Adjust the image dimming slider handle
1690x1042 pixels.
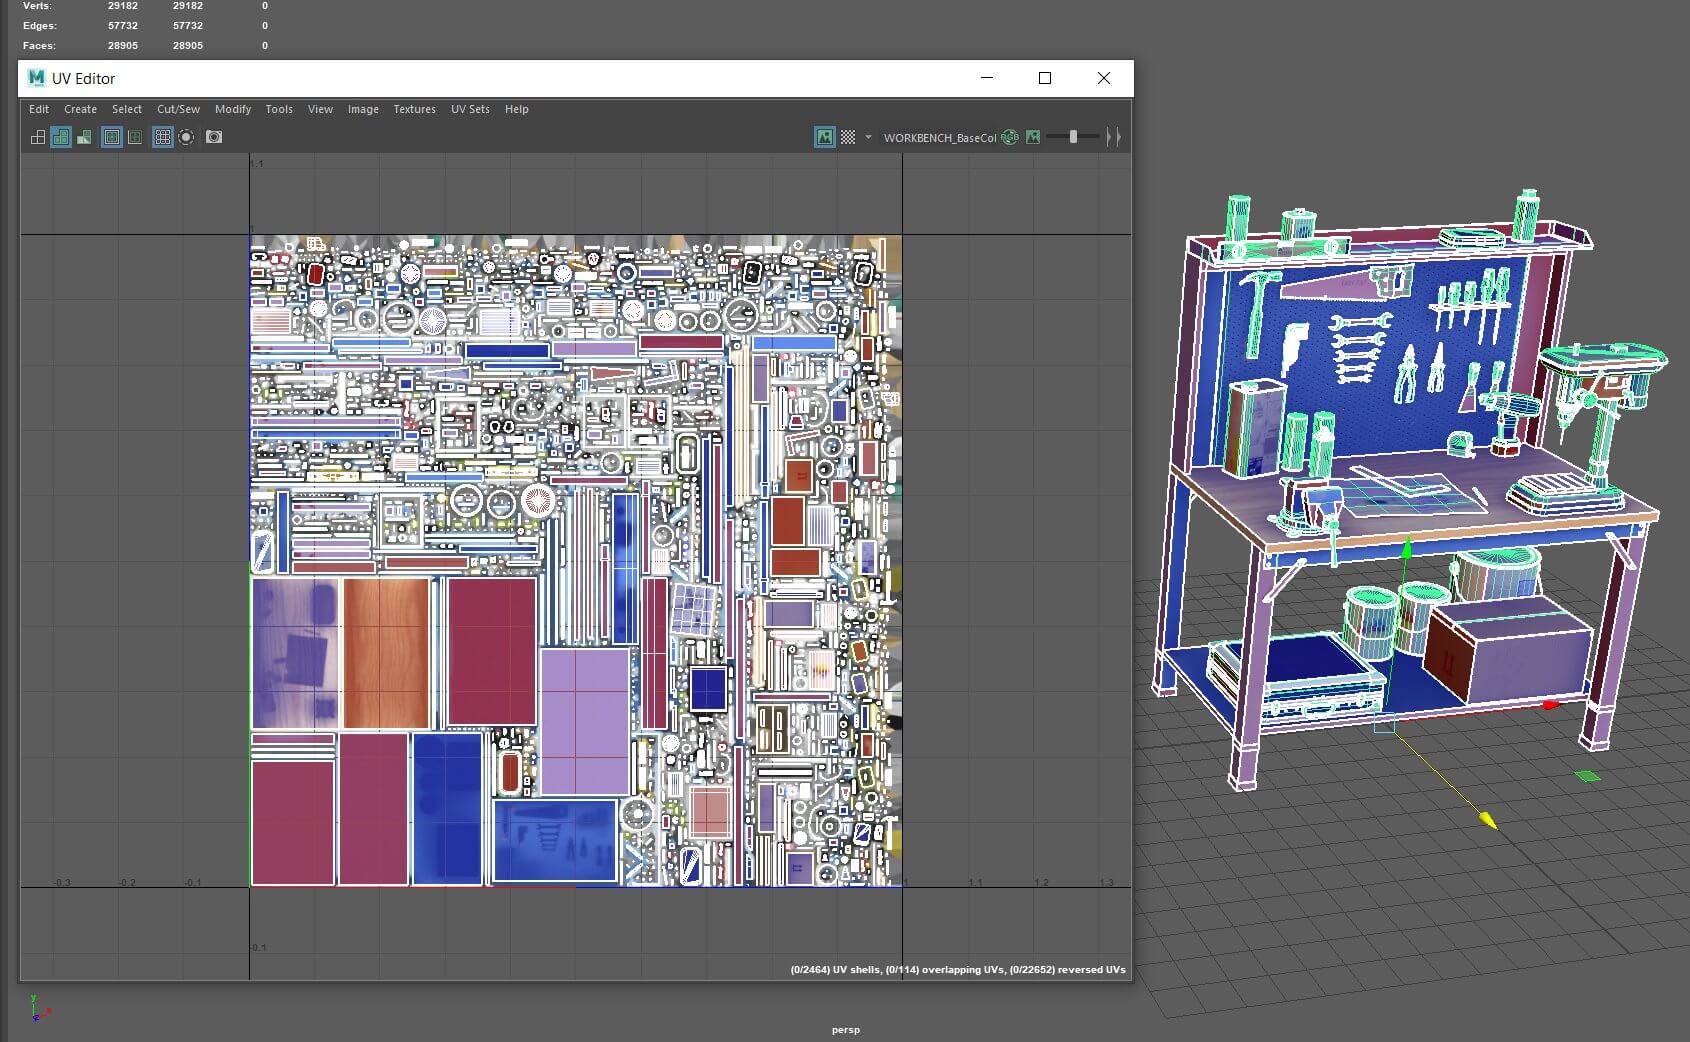1073,137
